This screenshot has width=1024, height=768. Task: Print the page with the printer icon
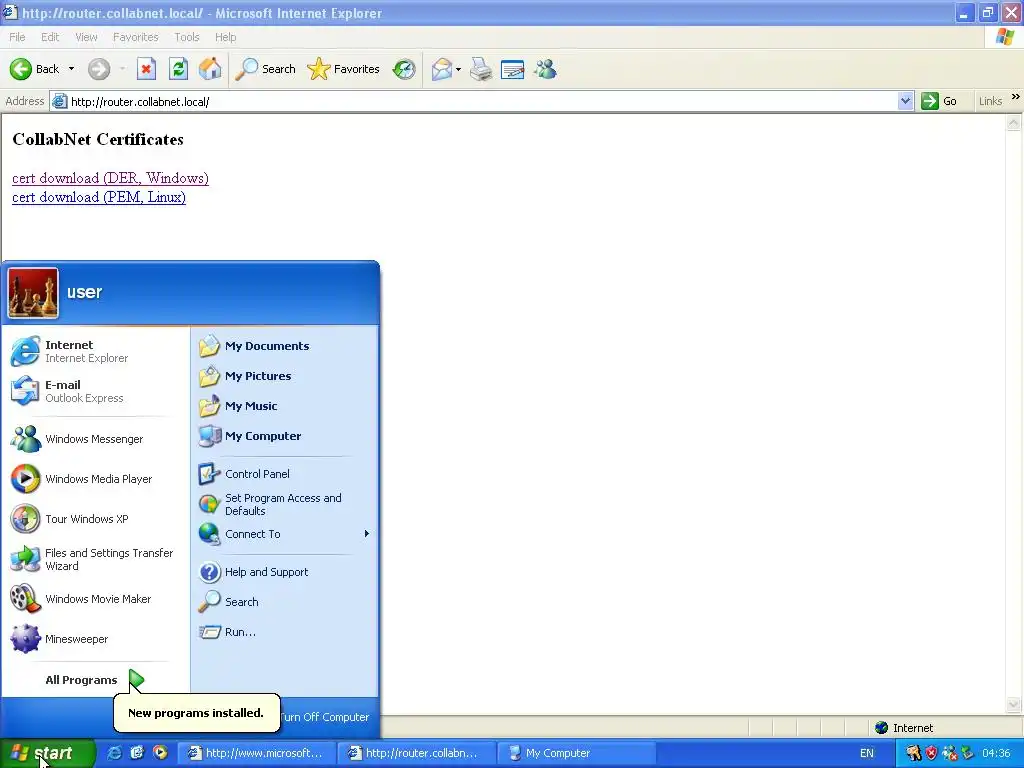click(481, 69)
